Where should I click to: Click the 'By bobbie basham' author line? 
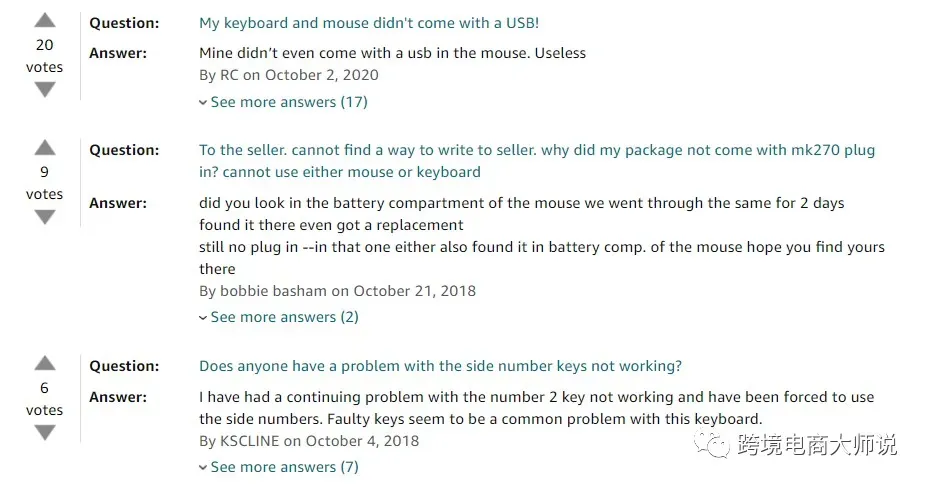tap(337, 291)
